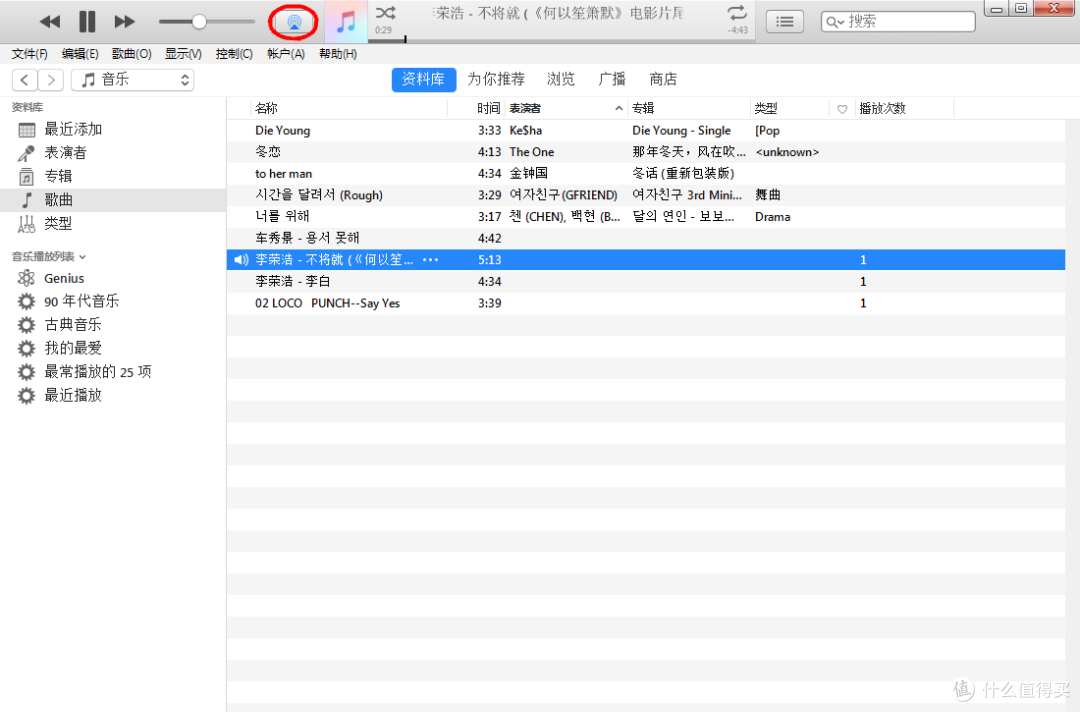Select the song 02 LOCO PUNCH--Say Yes
Screen dimensions: 1080x712
click(646, 303)
